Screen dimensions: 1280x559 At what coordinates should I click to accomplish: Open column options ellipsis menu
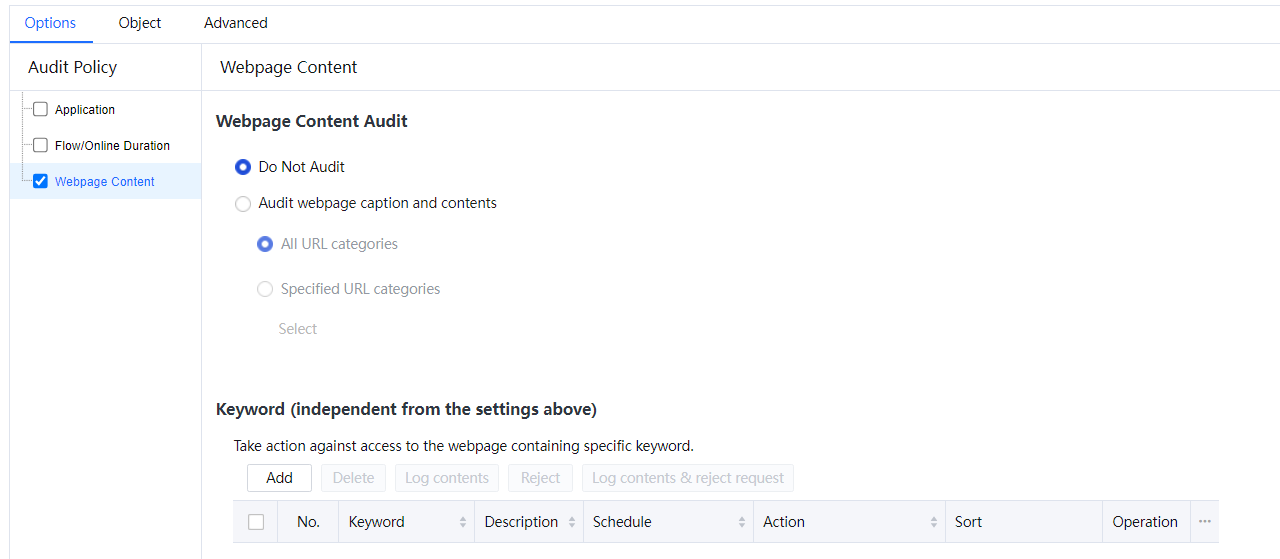point(1204,522)
